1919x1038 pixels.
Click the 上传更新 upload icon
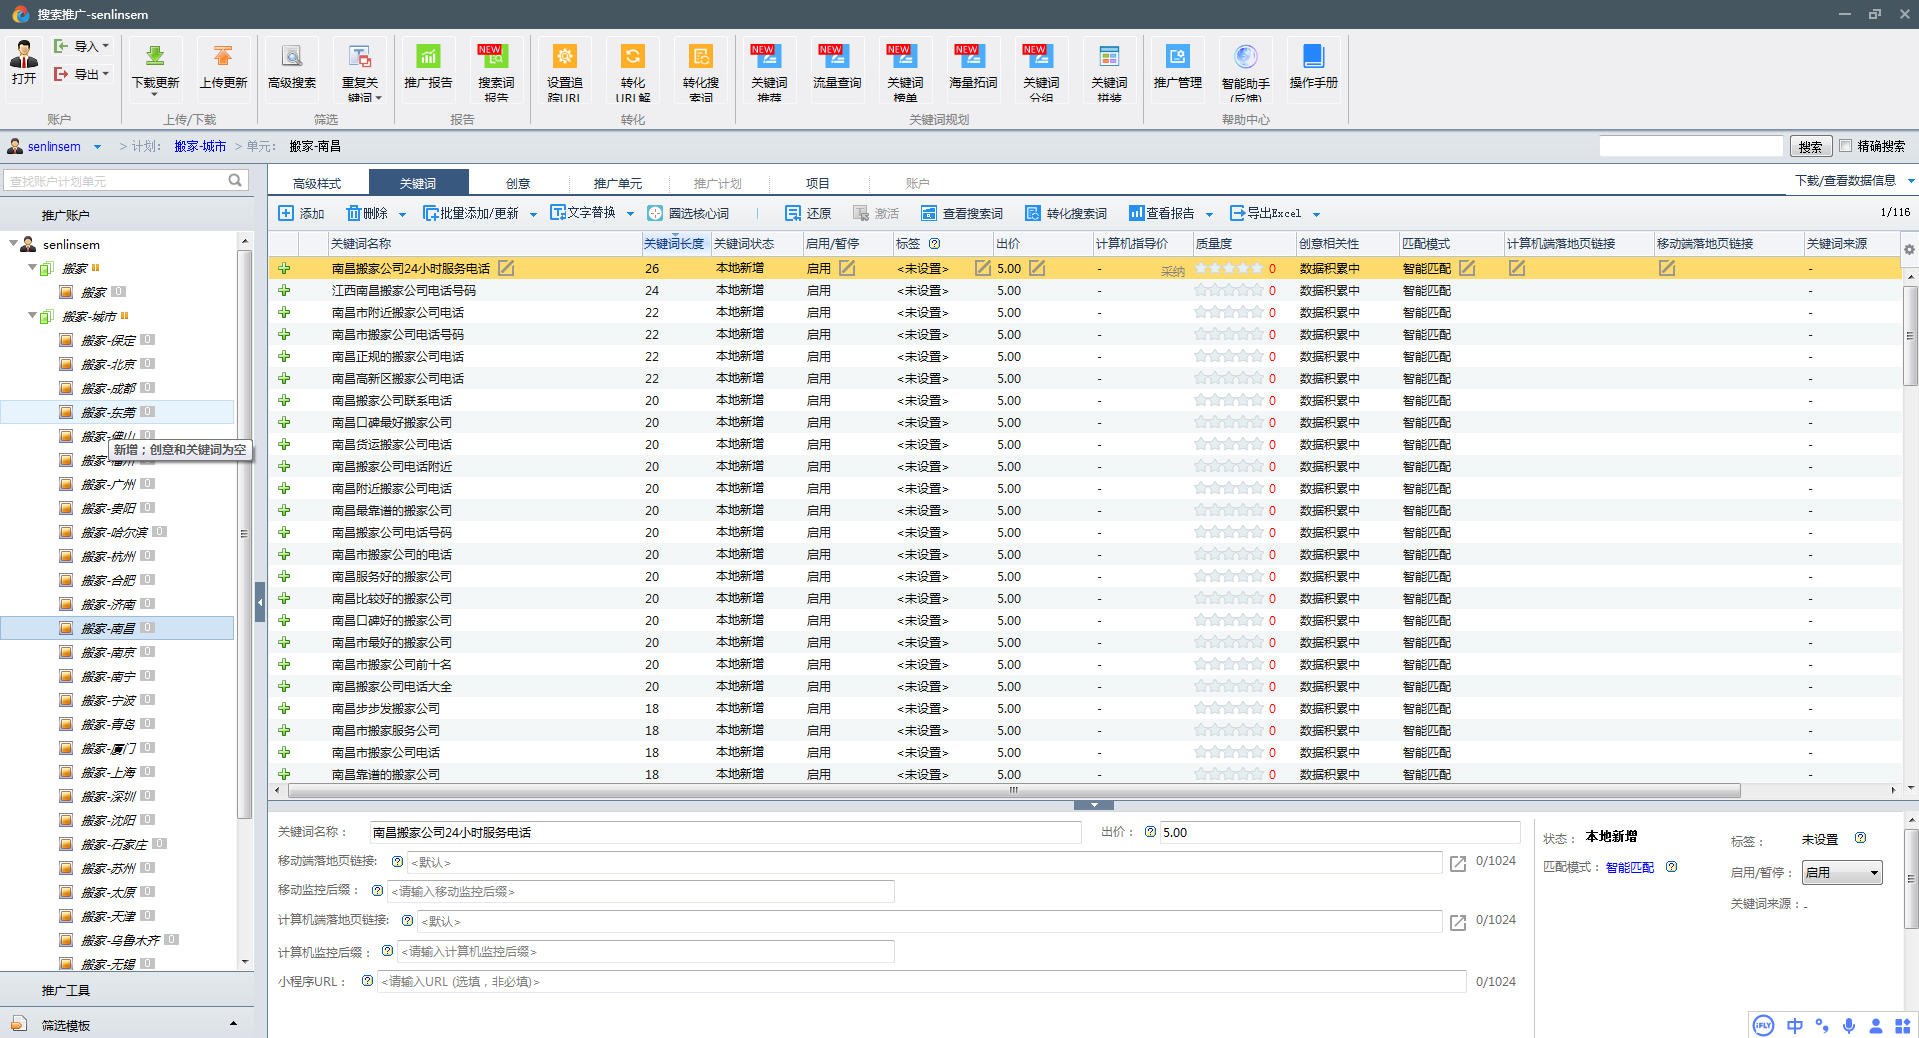tap(222, 57)
